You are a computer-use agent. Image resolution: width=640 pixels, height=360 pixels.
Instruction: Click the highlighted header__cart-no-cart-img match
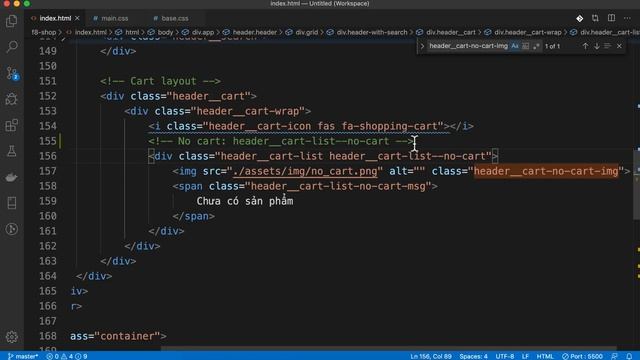(546, 171)
